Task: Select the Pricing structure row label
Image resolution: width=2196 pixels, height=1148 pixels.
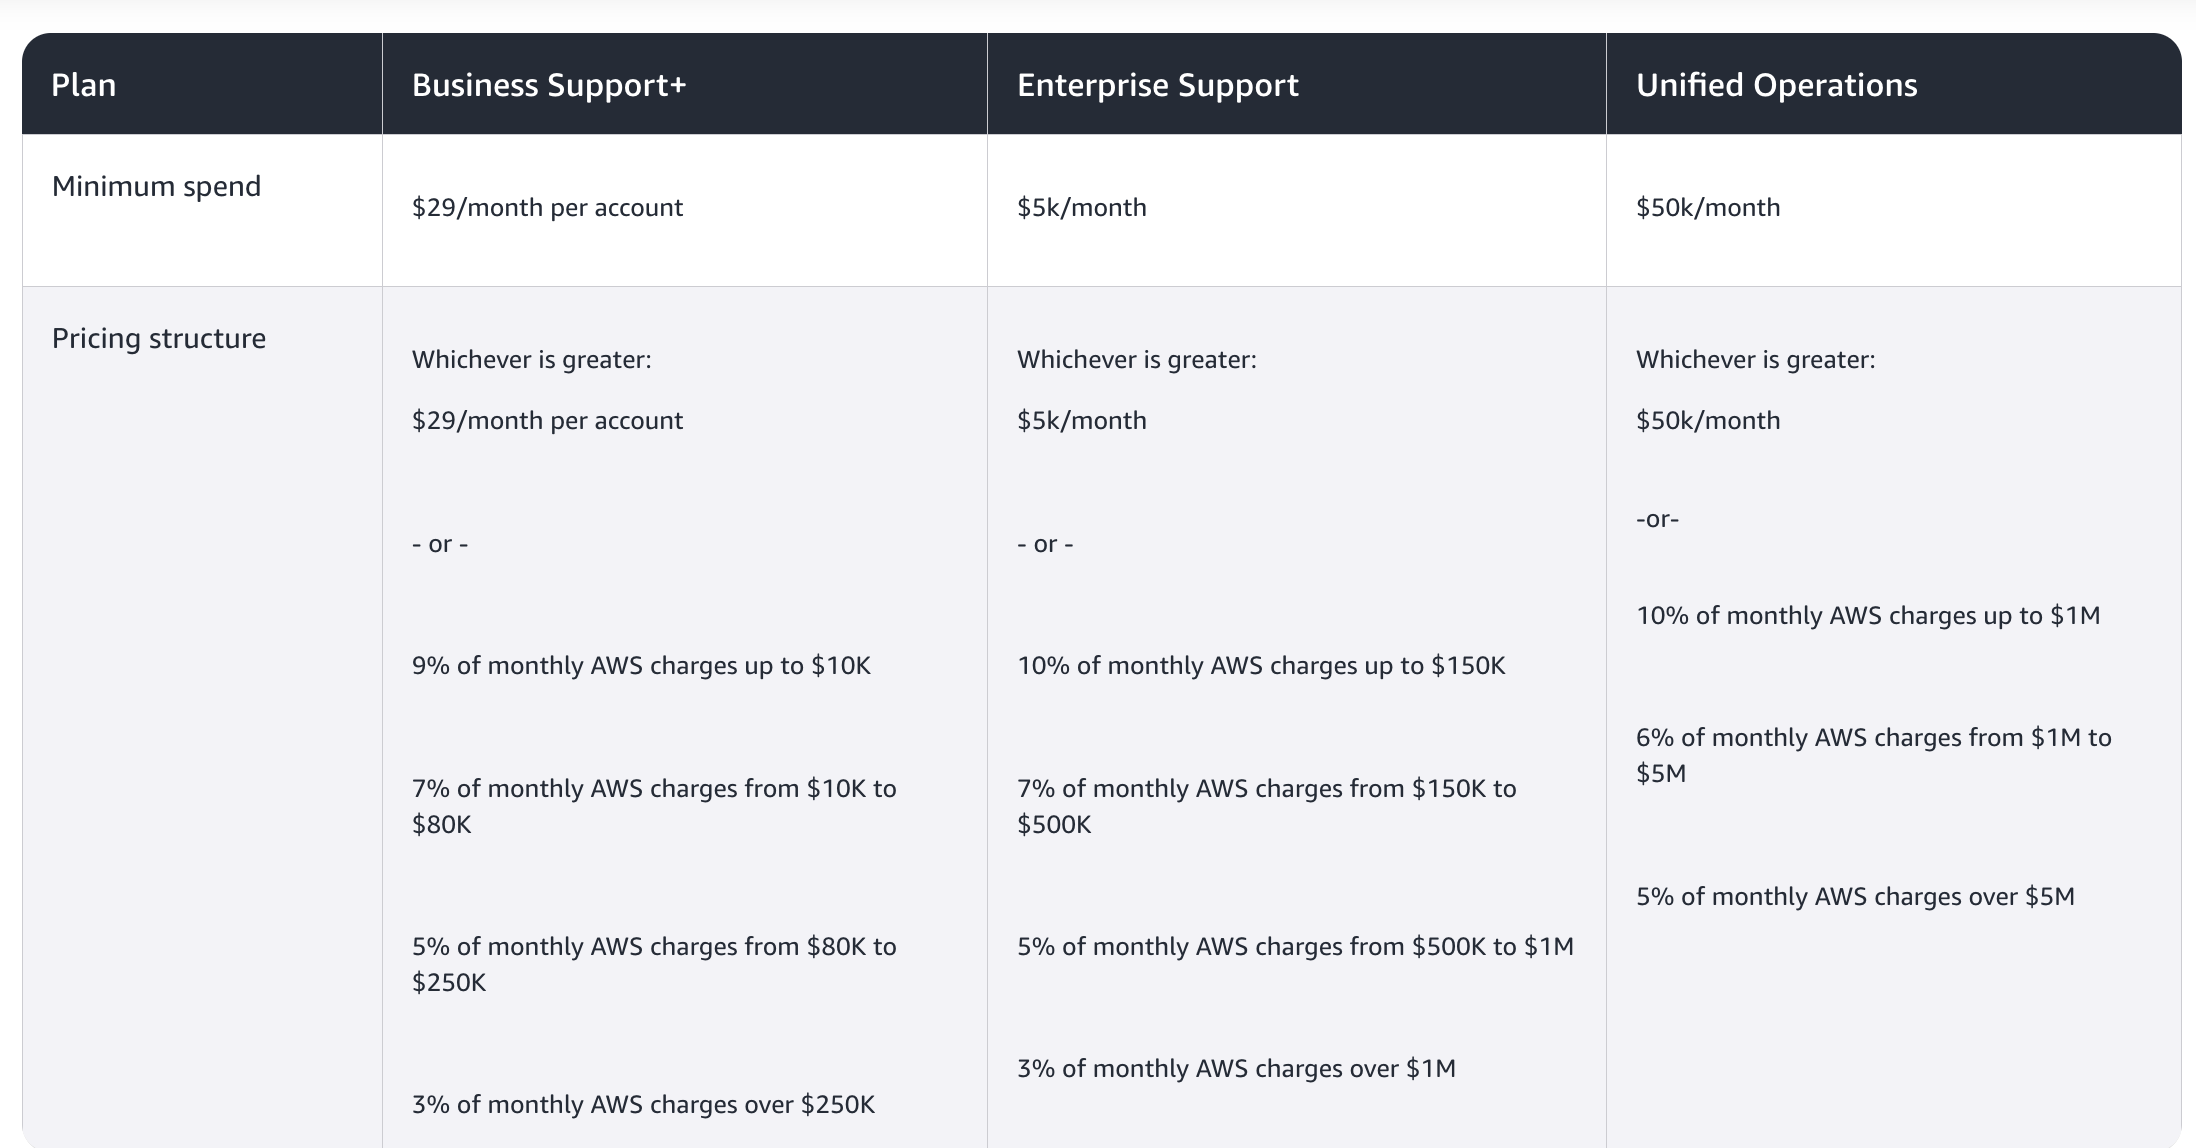Action: 159,339
